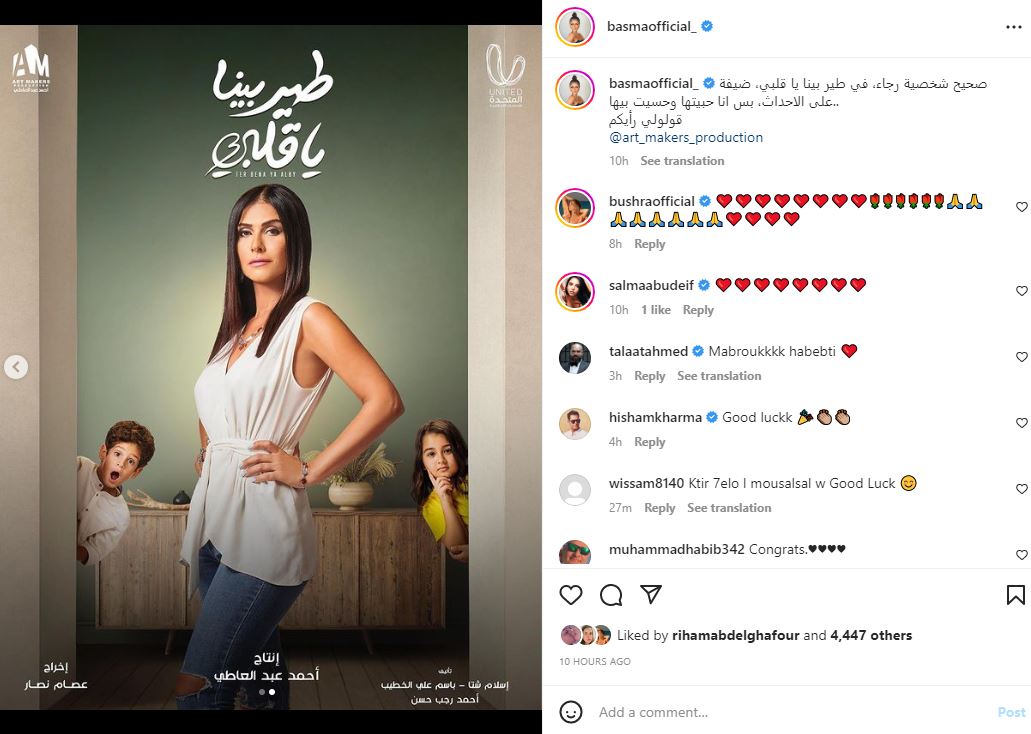Share the post via paper plane icon

pyautogui.click(x=651, y=594)
